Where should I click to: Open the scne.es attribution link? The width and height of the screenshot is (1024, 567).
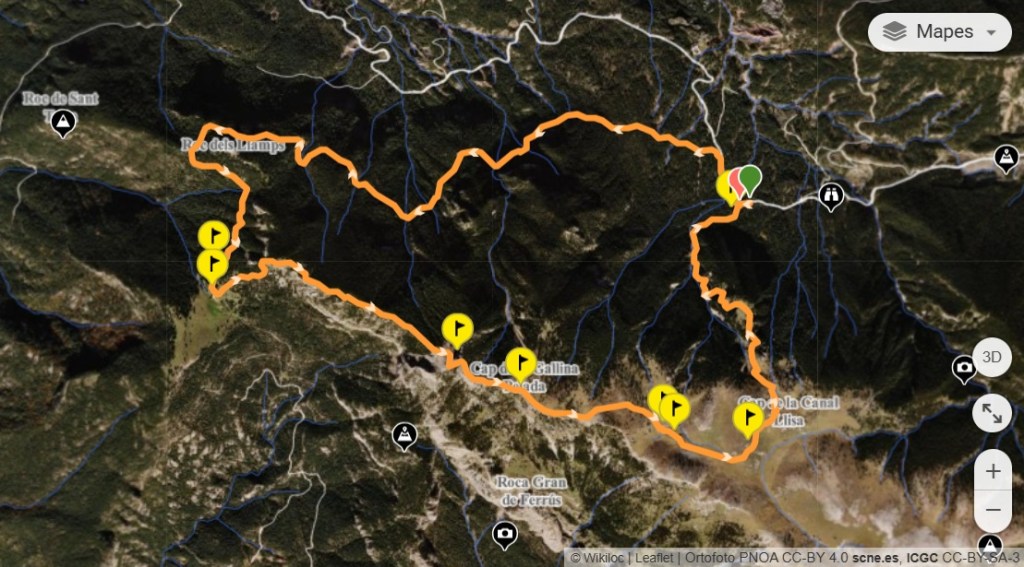(878, 559)
